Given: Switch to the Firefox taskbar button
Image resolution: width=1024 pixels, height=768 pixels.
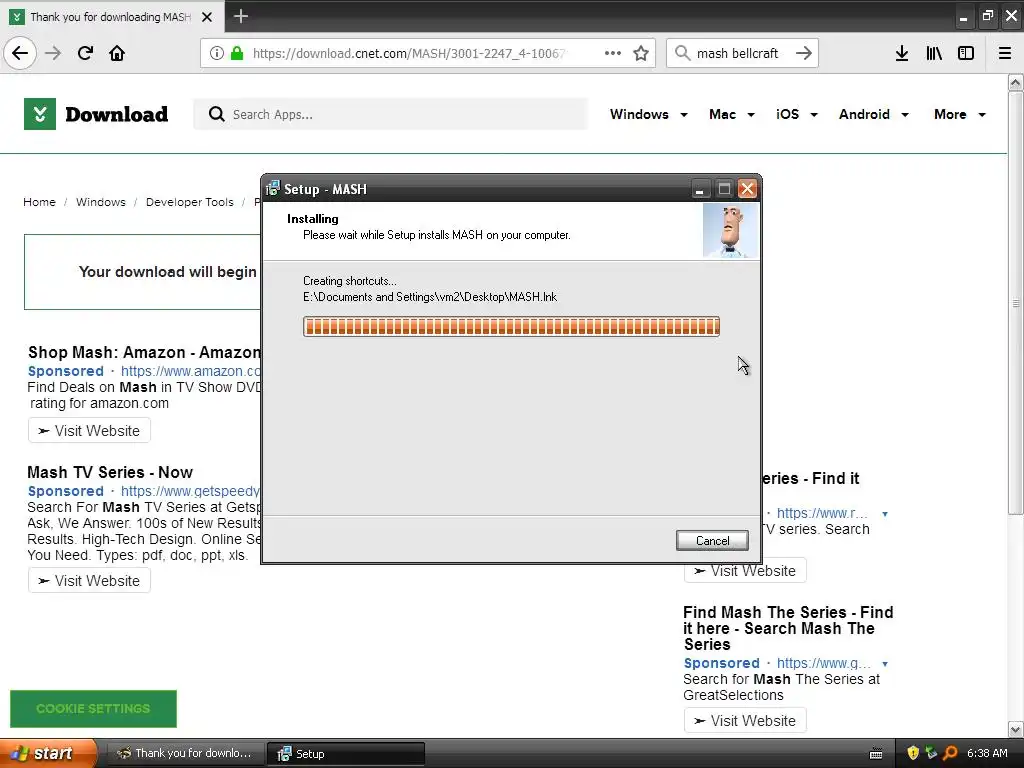Looking at the screenshot, I should coord(185,753).
